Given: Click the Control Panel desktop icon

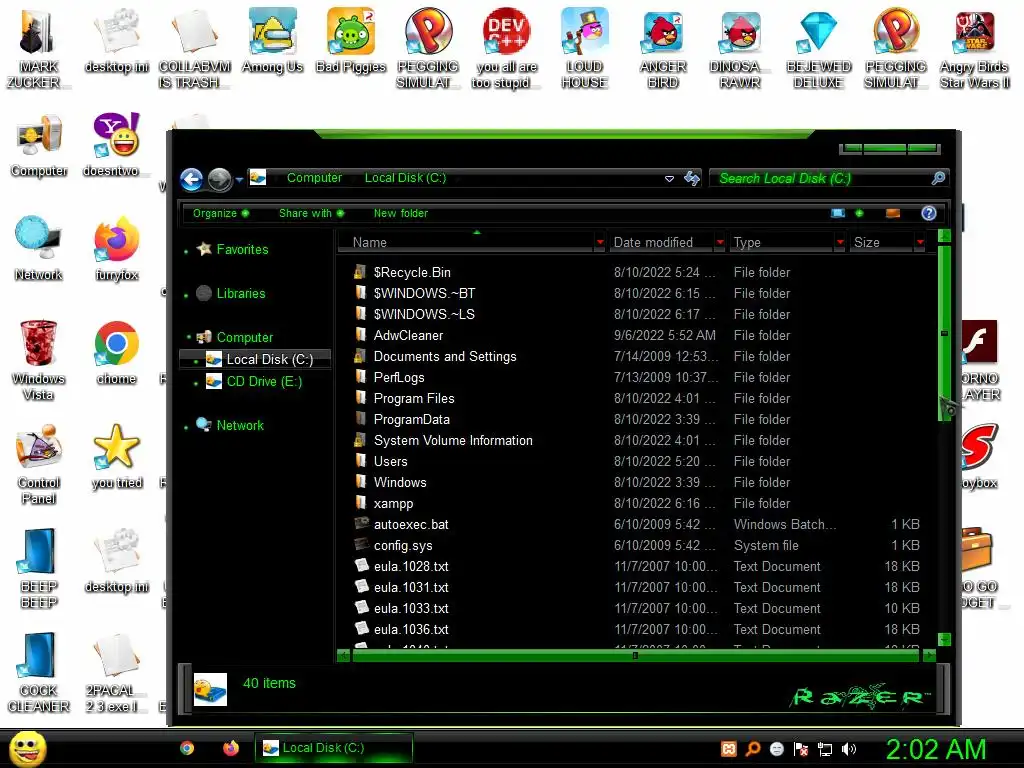Looking at the screenshot, I should [39, 464].
